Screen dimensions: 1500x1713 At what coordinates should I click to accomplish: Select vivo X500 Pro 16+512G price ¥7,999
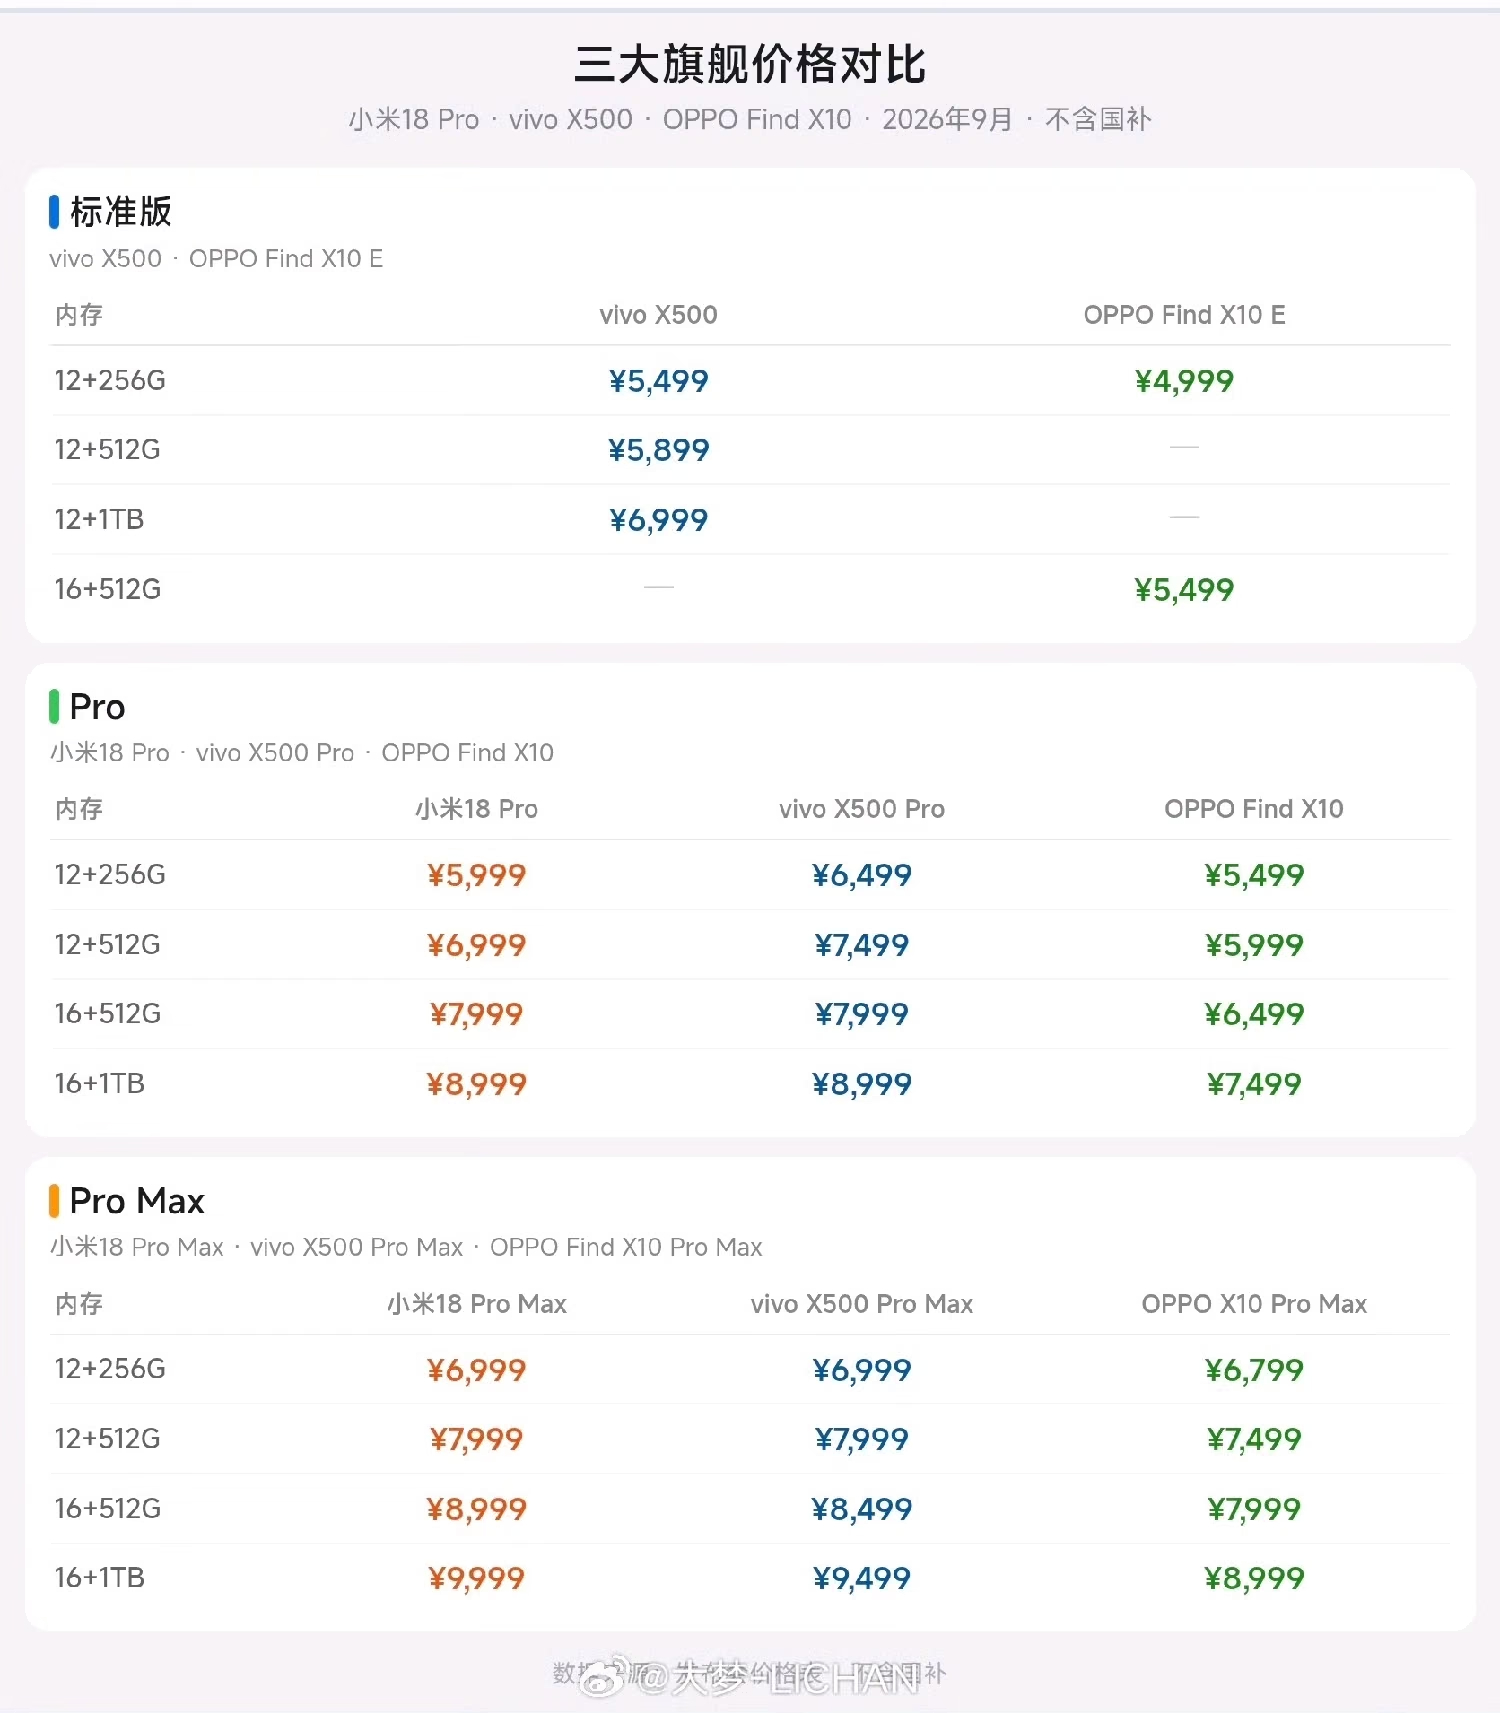(x=862, y=1014)
